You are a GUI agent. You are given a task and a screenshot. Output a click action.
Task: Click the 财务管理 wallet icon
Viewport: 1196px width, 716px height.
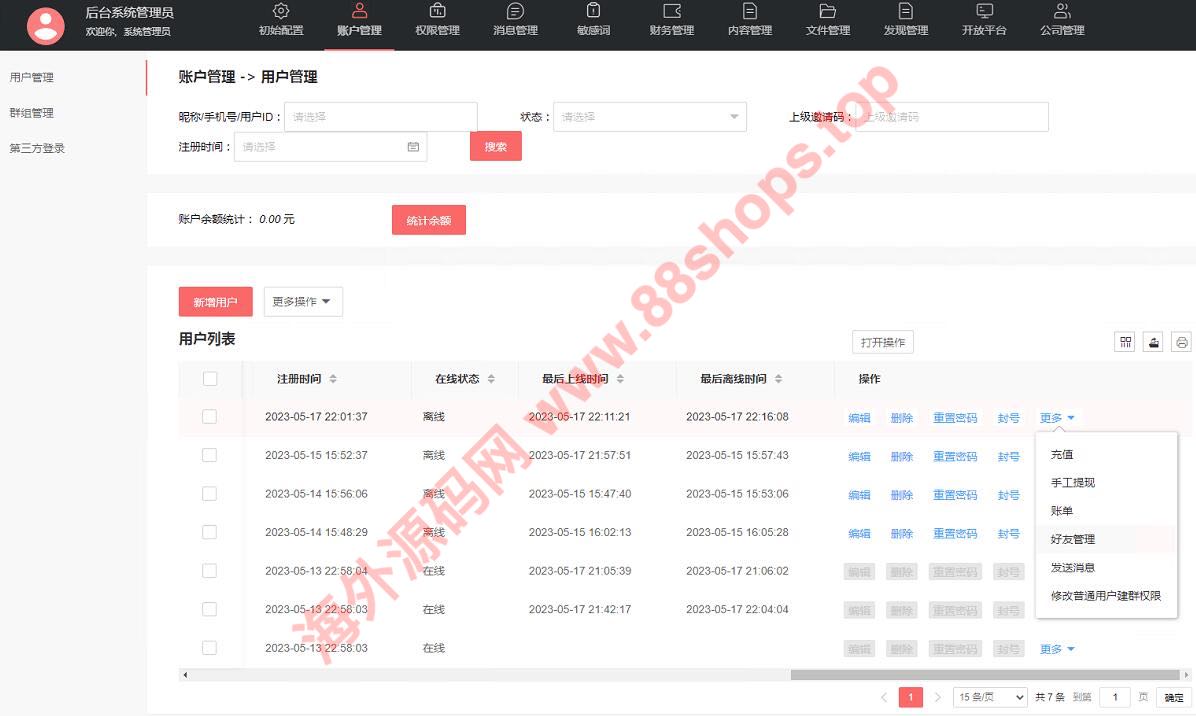click(672, 12)
